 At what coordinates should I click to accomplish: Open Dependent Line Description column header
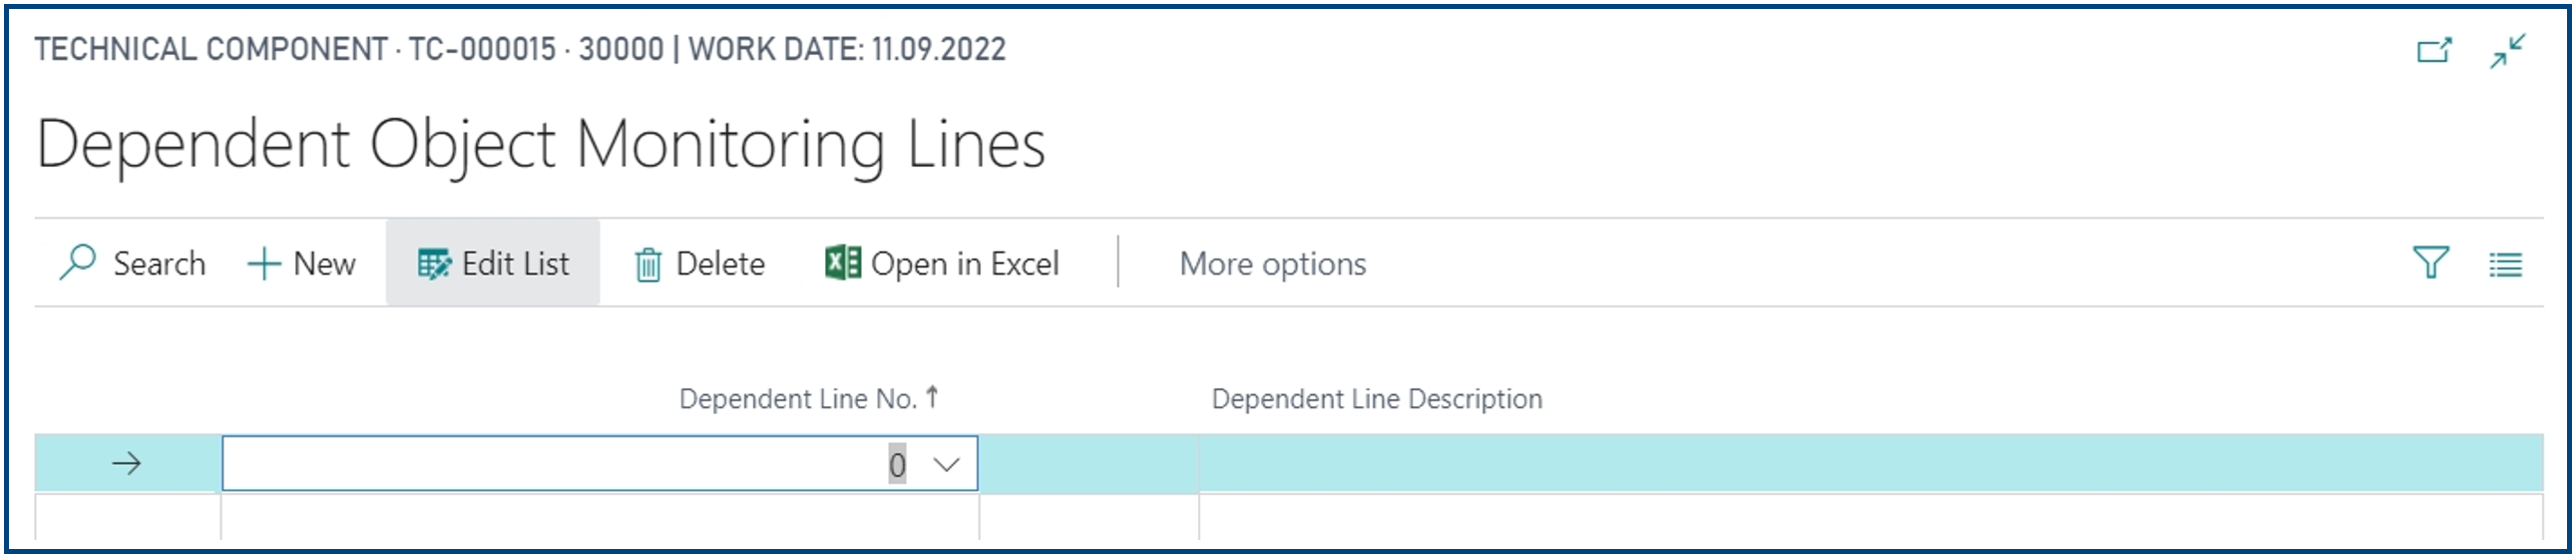(x=1377, y=399)
